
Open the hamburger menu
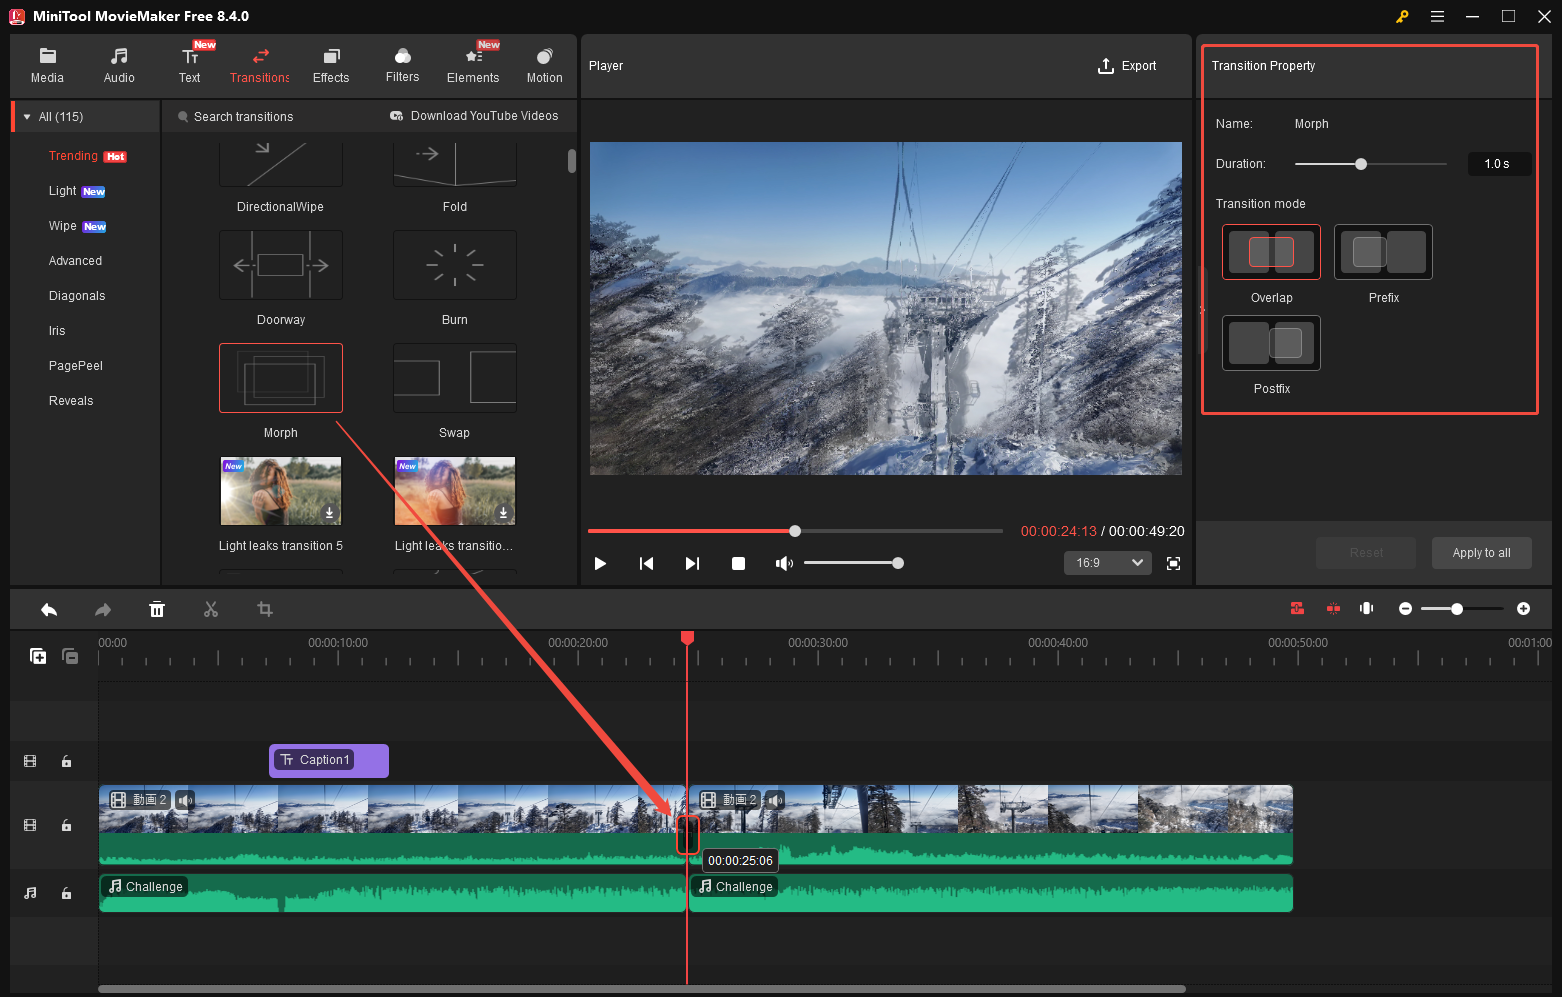(1437, 16)
